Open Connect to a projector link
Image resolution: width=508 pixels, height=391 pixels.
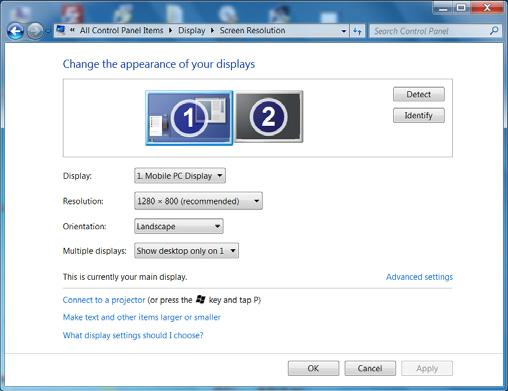pyautogui.click(x=104, y=300)
